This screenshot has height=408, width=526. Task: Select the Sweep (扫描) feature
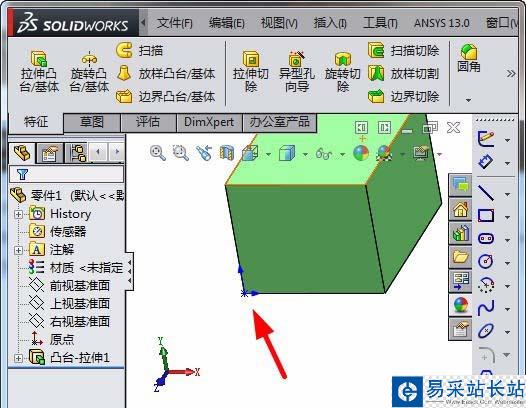140,51
